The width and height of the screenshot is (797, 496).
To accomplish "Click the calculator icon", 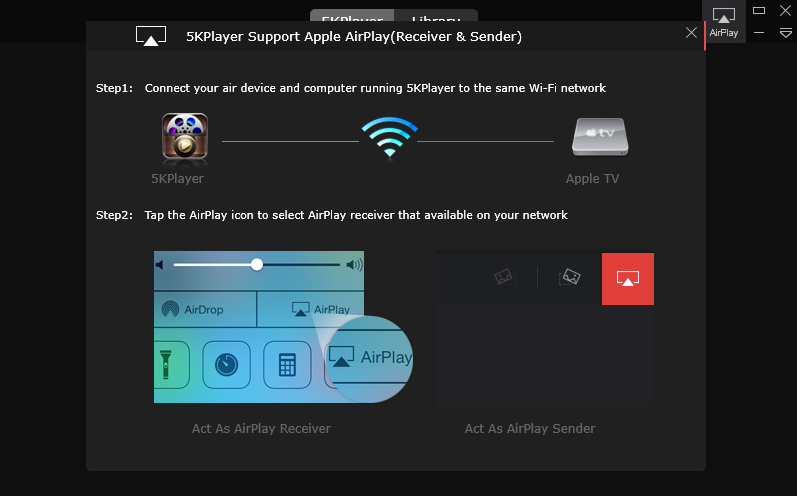I will click(287, 365).
